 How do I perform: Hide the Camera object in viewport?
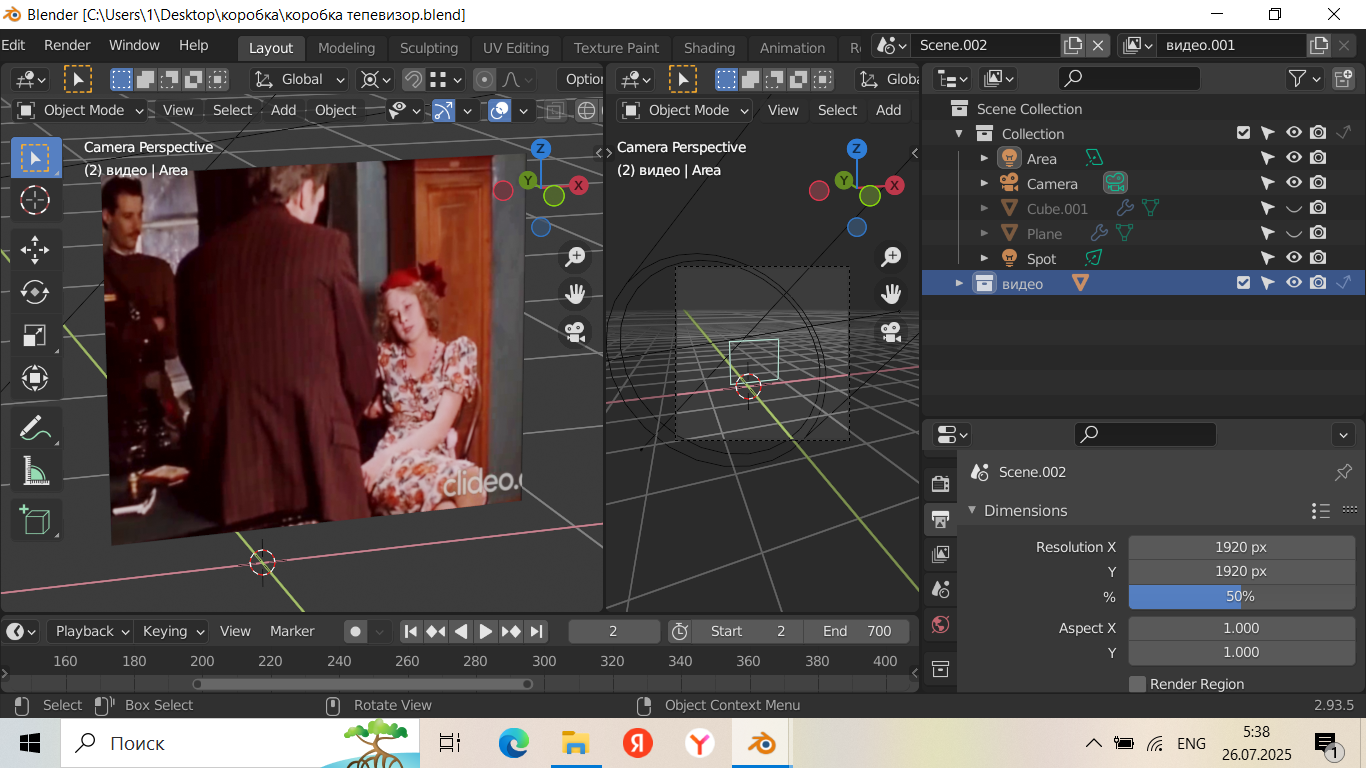point(1294,184)
